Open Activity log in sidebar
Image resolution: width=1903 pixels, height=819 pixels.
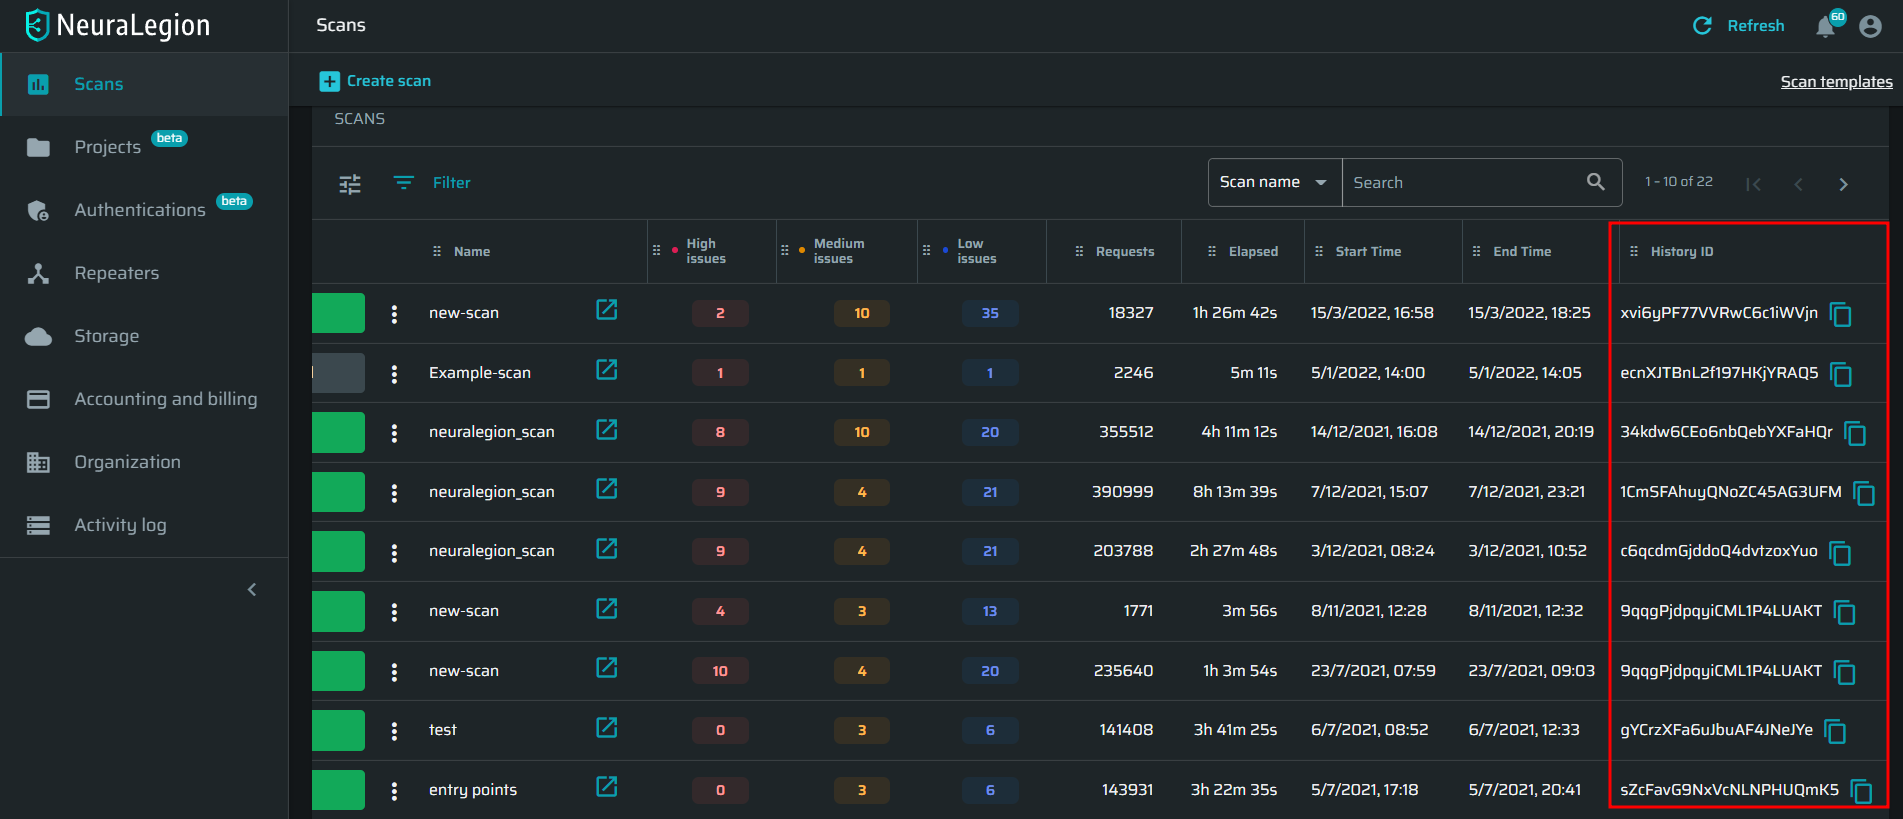pos(144,525)
